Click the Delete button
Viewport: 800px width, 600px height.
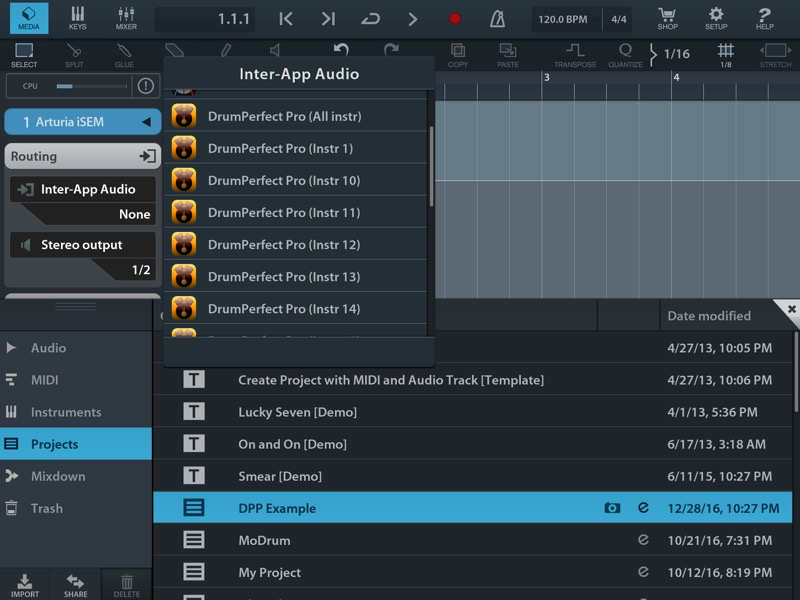pos(127,585)
